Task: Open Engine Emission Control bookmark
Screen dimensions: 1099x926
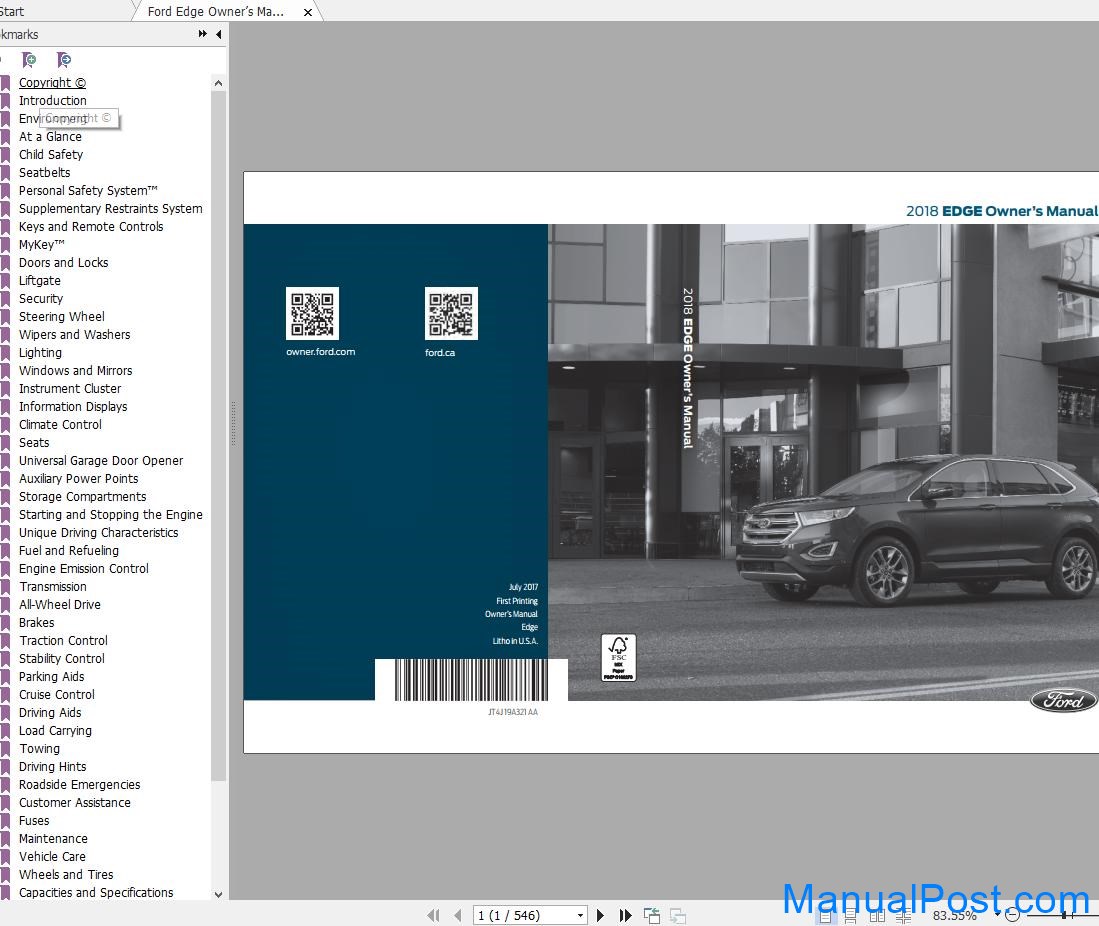Action: [x=84, y=568]
